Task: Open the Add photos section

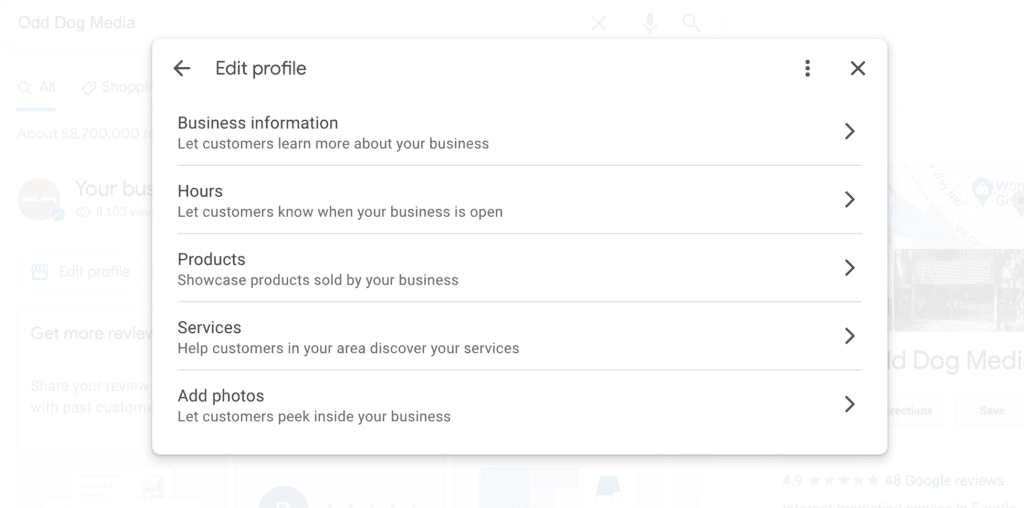Action: [x=519, y=405]
